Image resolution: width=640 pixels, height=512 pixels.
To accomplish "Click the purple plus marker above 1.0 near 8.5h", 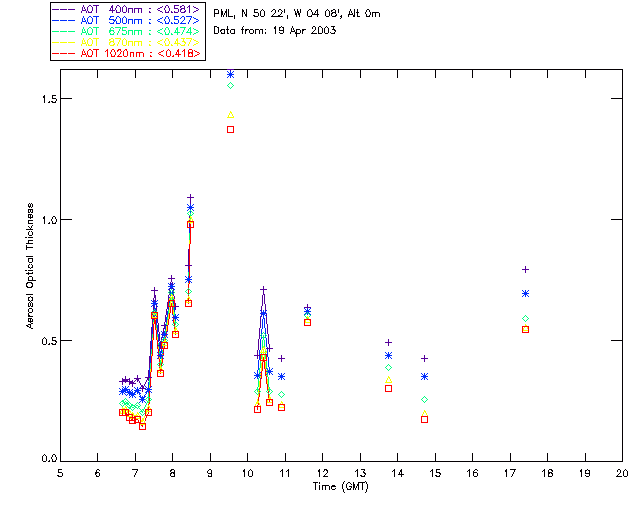I will [191, 198].
